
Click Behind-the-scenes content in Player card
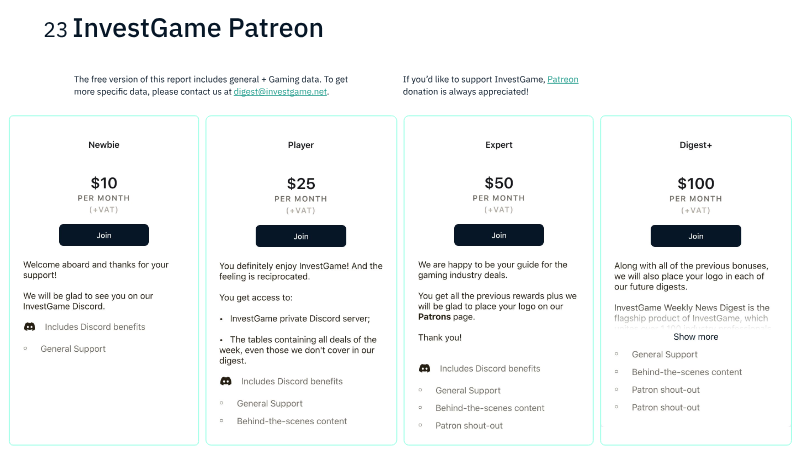[x=292, y=421]
